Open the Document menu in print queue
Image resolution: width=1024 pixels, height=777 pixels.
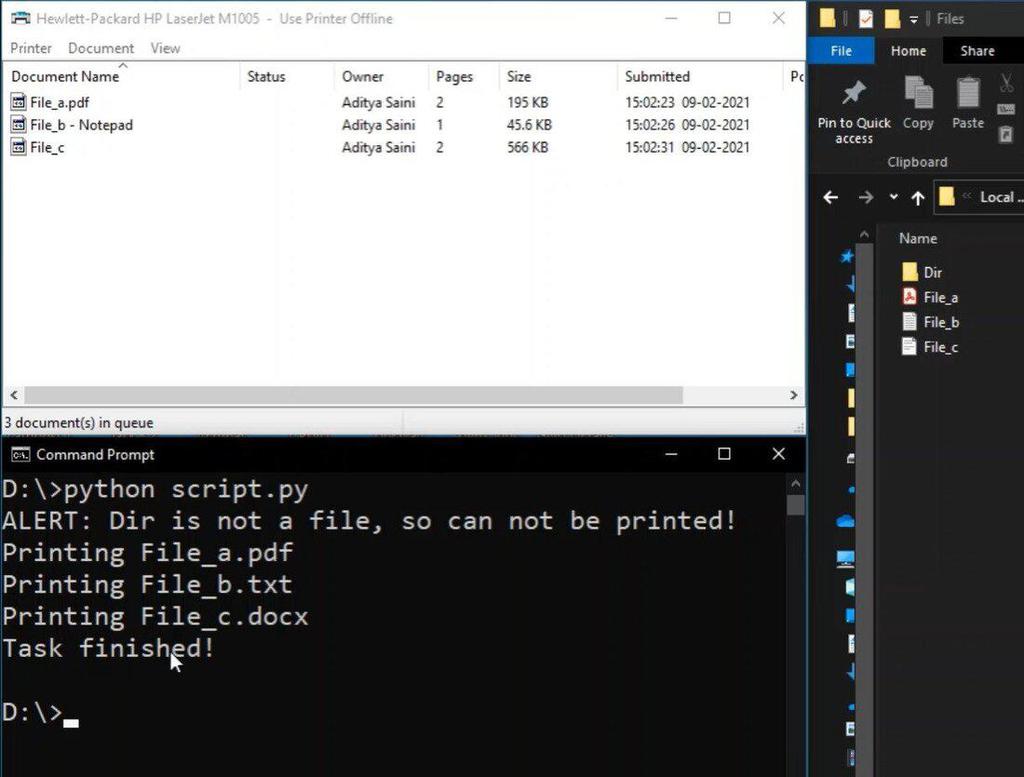(101, 48)
